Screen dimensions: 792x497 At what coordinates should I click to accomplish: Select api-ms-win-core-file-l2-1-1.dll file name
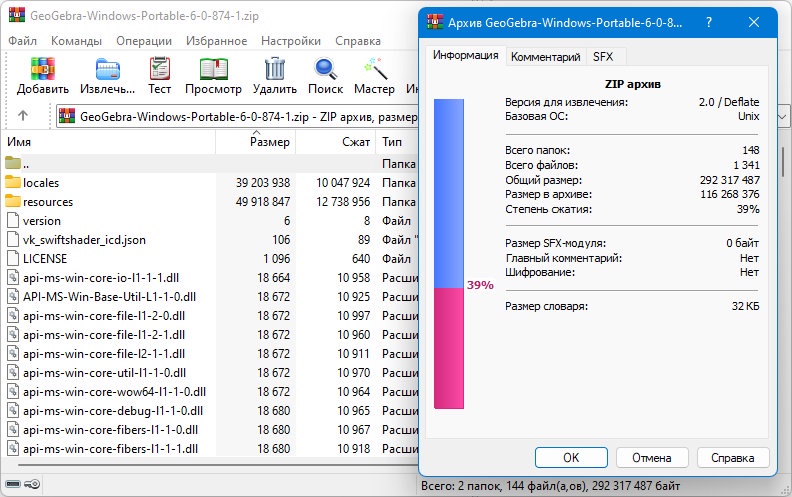tap(104, 354)
